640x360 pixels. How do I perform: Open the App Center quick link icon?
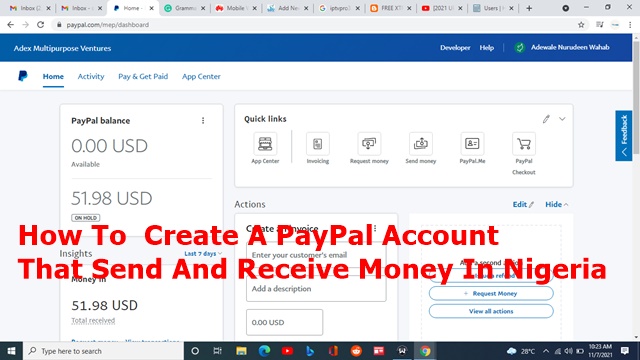[265, 144]
